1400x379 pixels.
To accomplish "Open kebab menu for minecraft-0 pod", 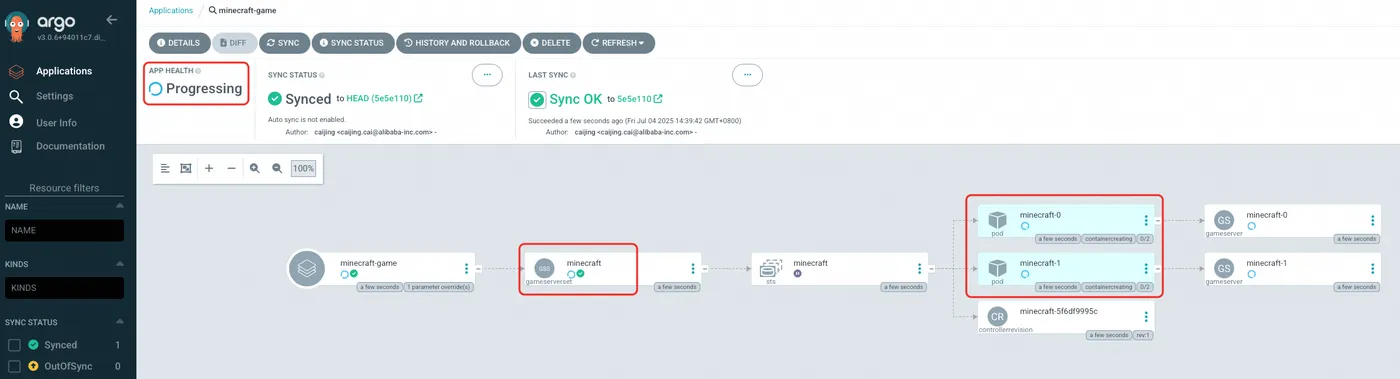I will pos(1146,220).
